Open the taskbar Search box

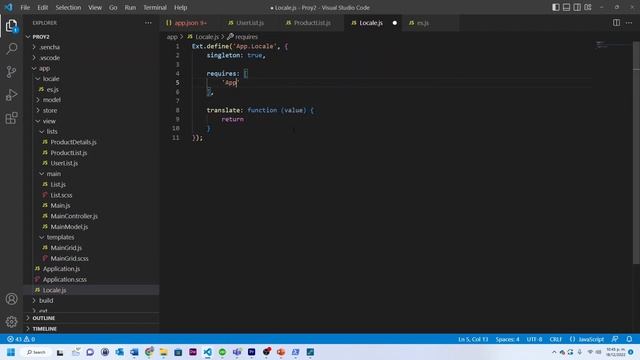click(x=36, y=352)
